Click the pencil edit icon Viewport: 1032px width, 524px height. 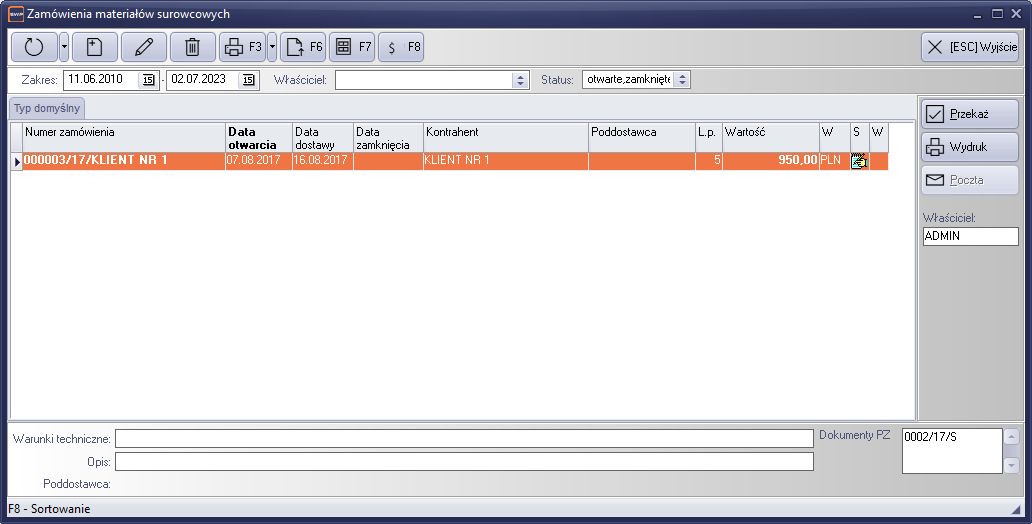click(144, 47)
